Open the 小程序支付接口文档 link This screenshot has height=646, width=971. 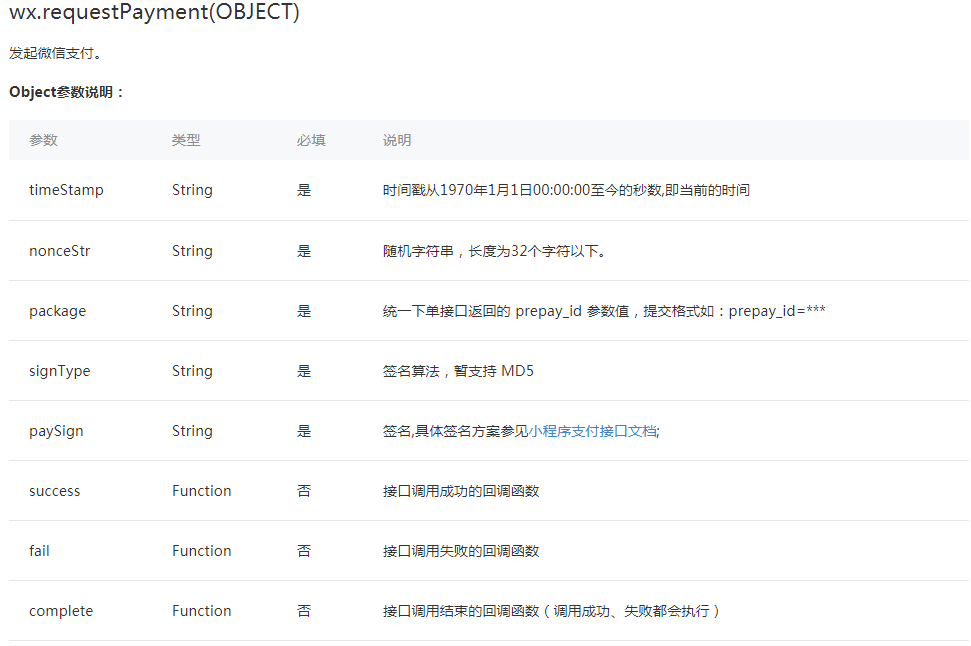point(593,431)
